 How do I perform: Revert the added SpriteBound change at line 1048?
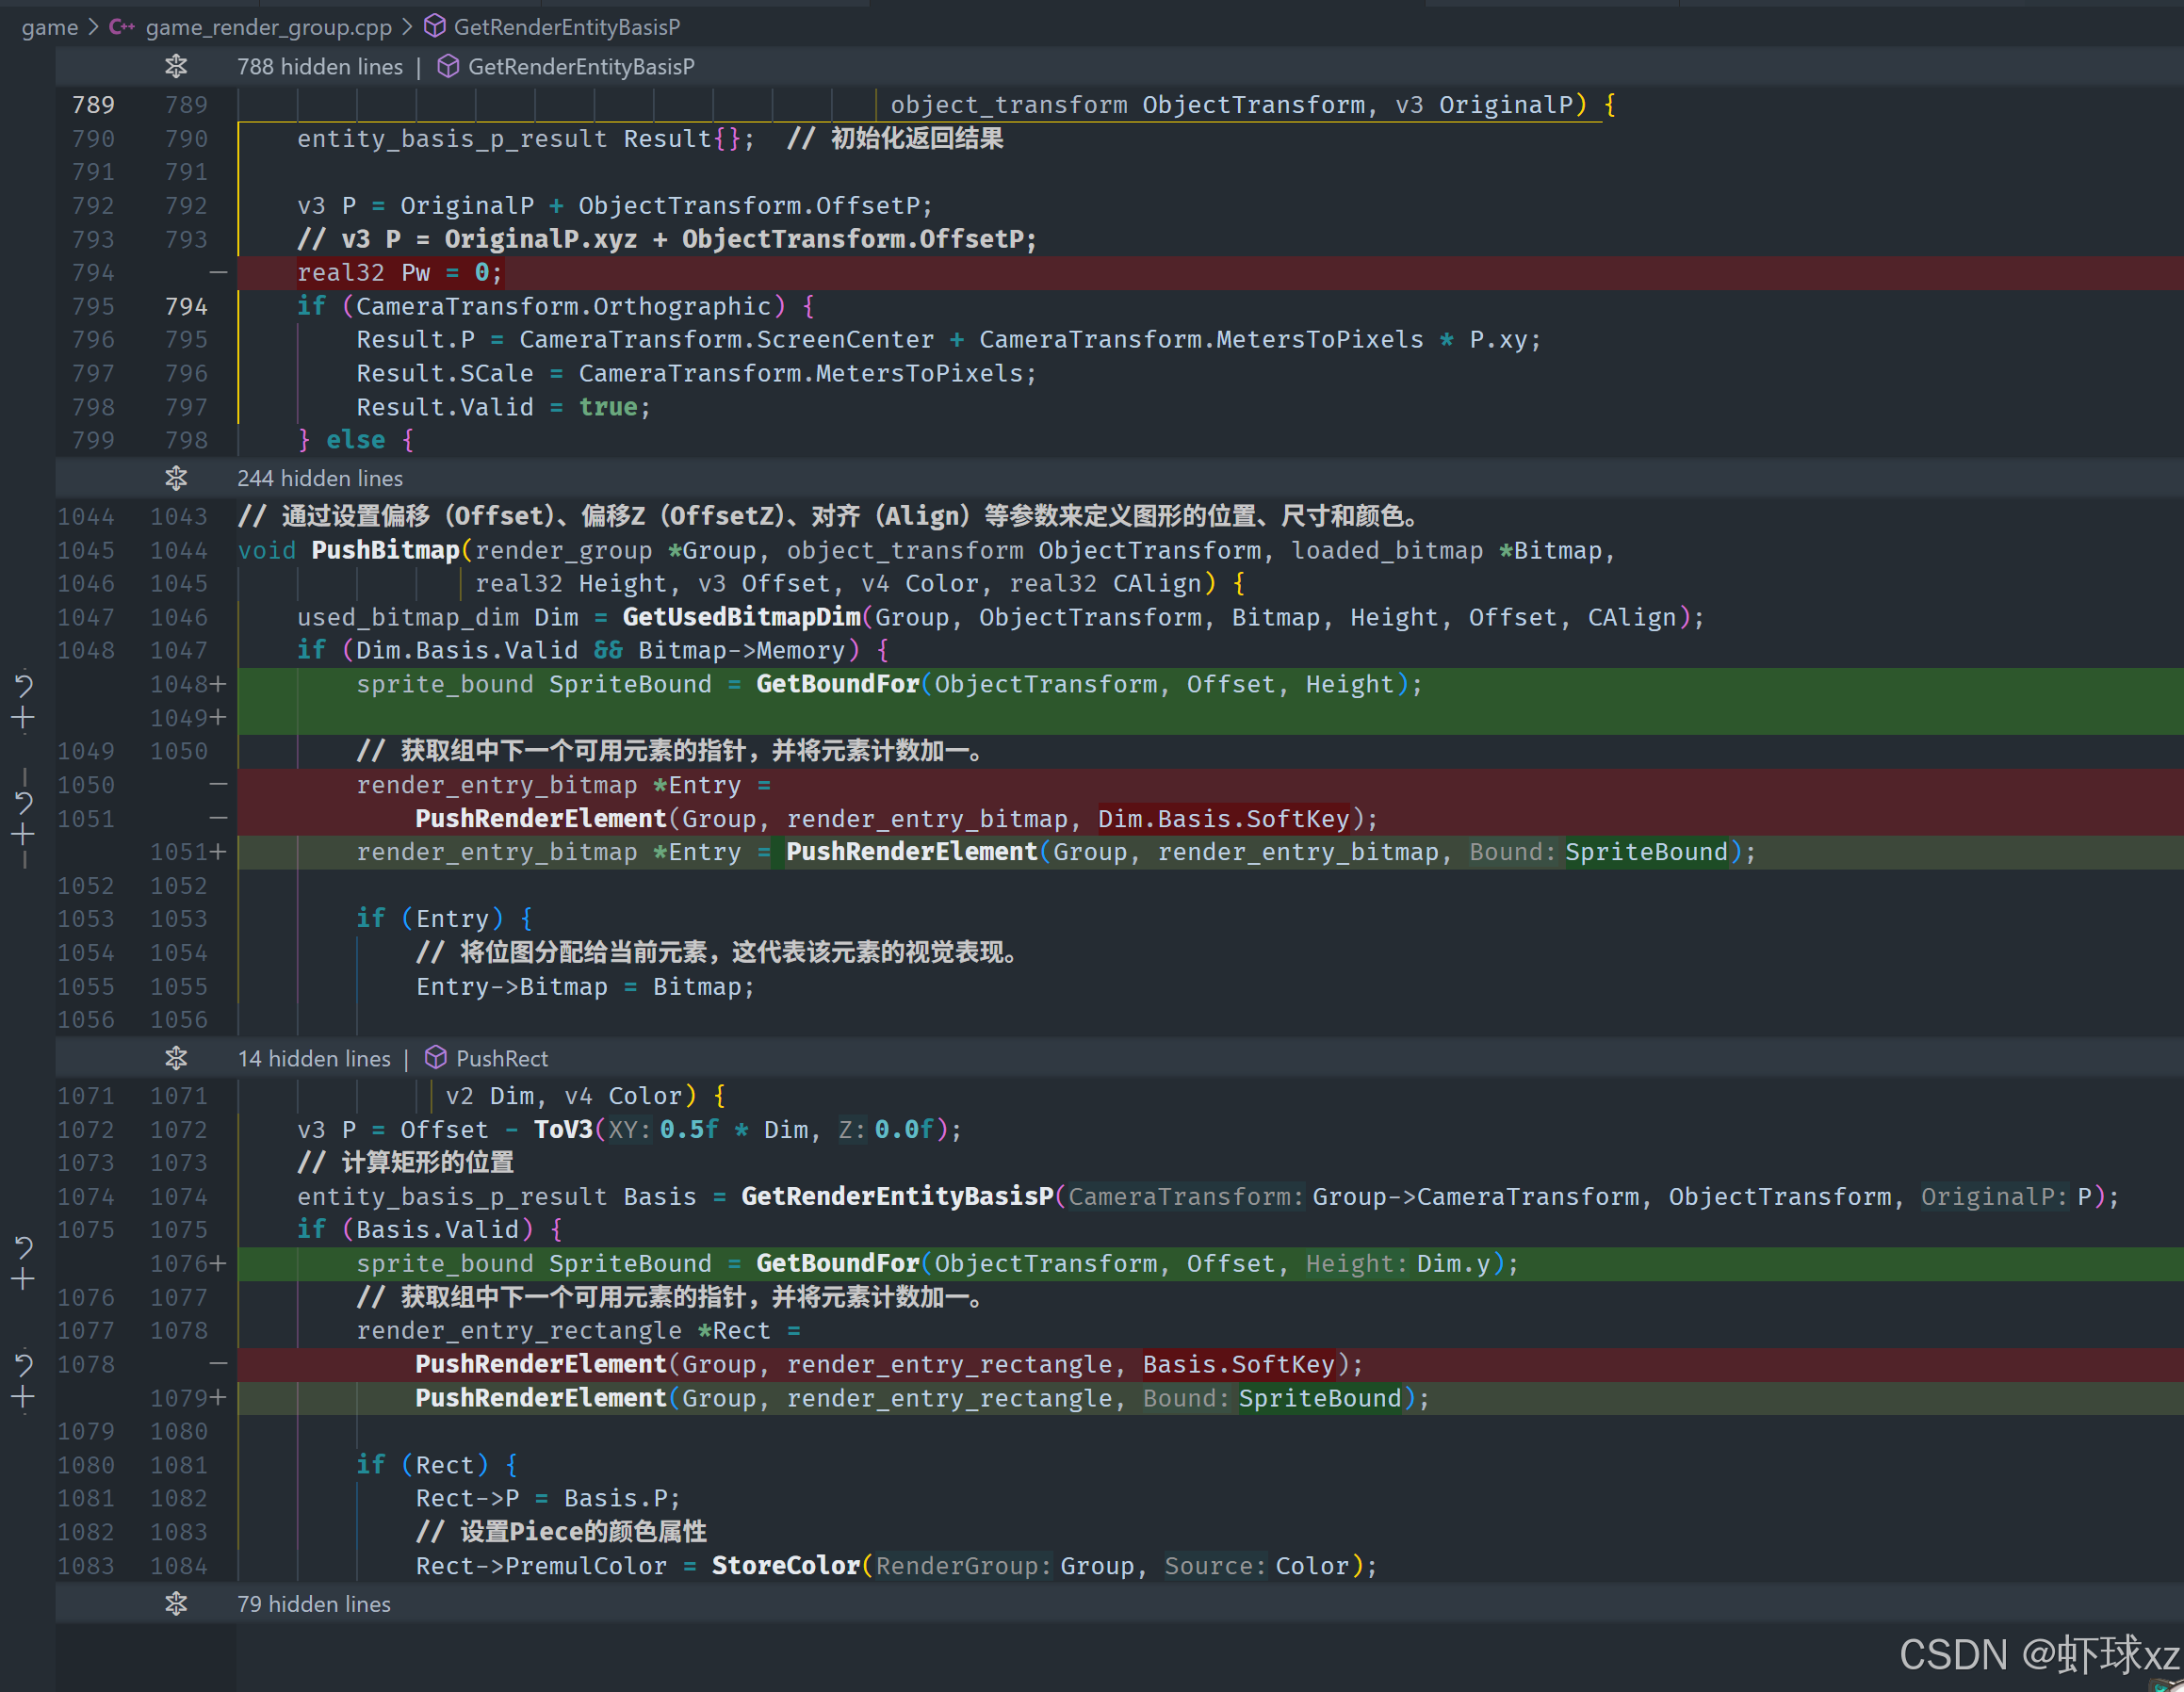point(24,685)
